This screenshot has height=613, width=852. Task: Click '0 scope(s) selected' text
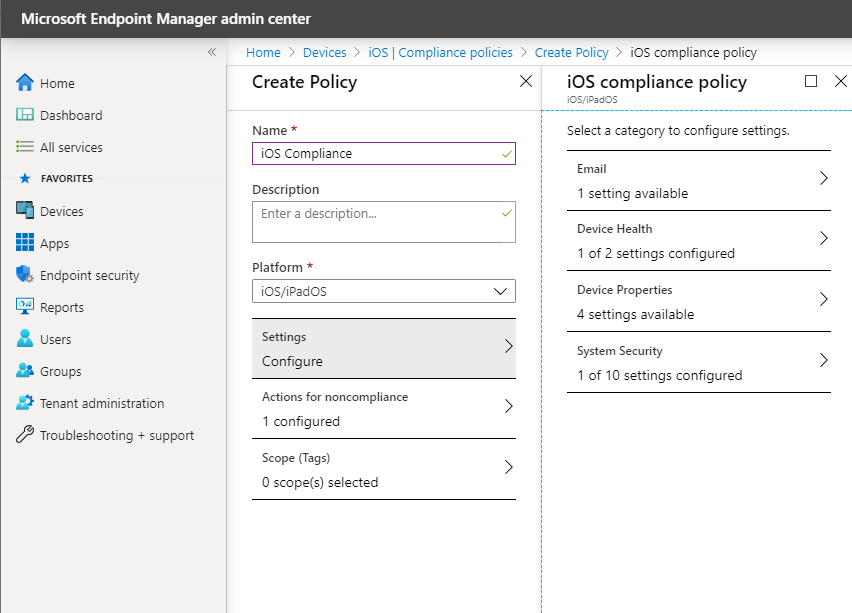point(320,483)
